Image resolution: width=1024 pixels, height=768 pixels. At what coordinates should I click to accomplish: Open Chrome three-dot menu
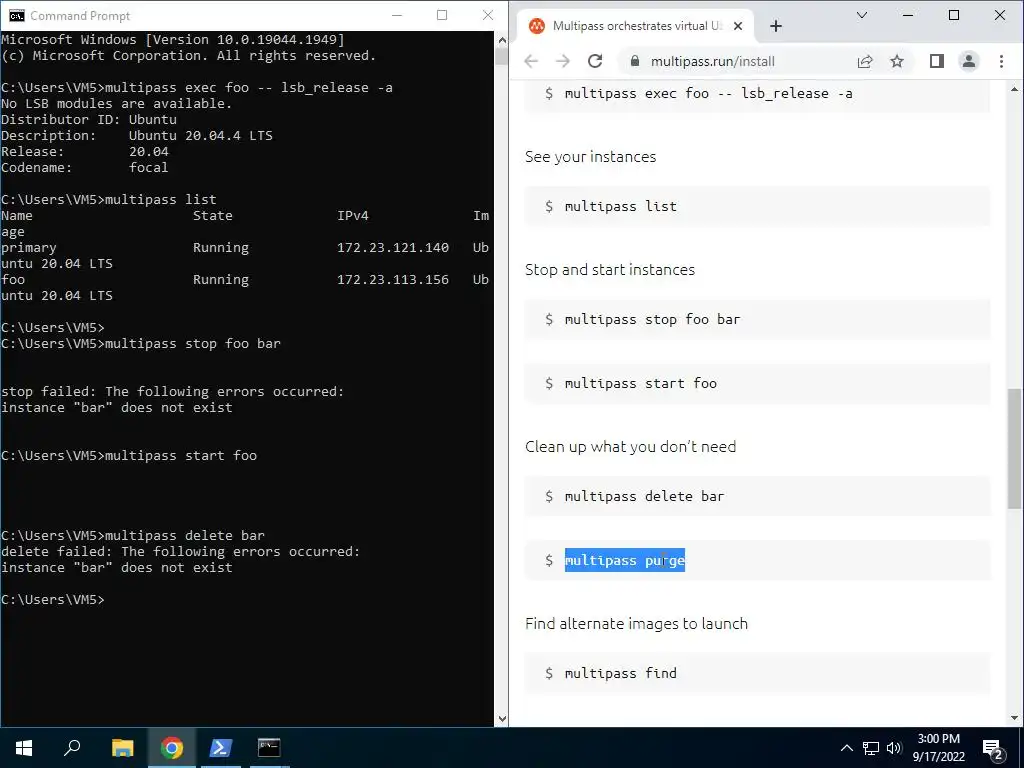1001,61
